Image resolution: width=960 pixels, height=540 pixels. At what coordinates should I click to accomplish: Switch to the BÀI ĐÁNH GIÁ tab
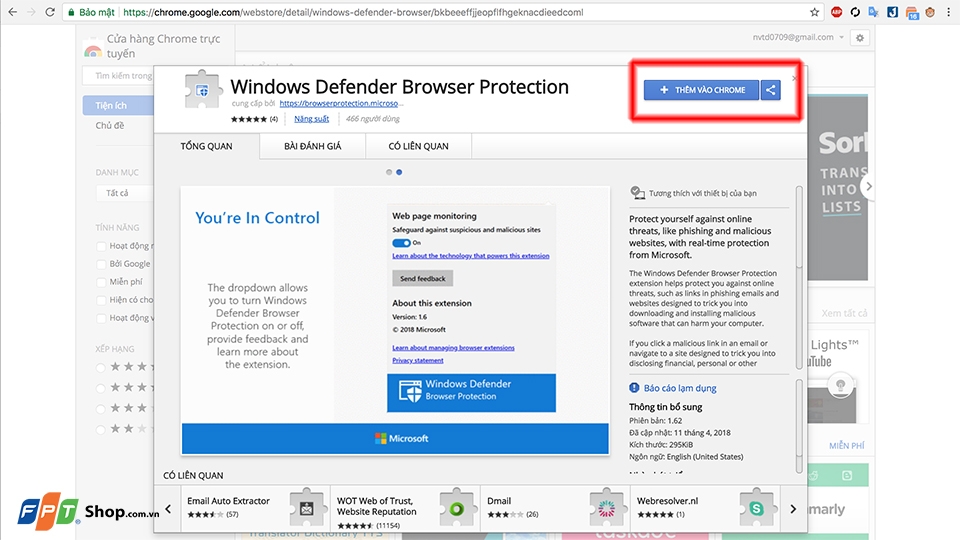(x=312, y=146)
